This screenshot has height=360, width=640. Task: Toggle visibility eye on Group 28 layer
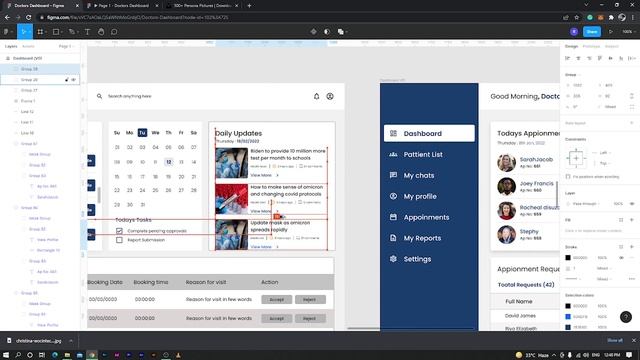73,80
